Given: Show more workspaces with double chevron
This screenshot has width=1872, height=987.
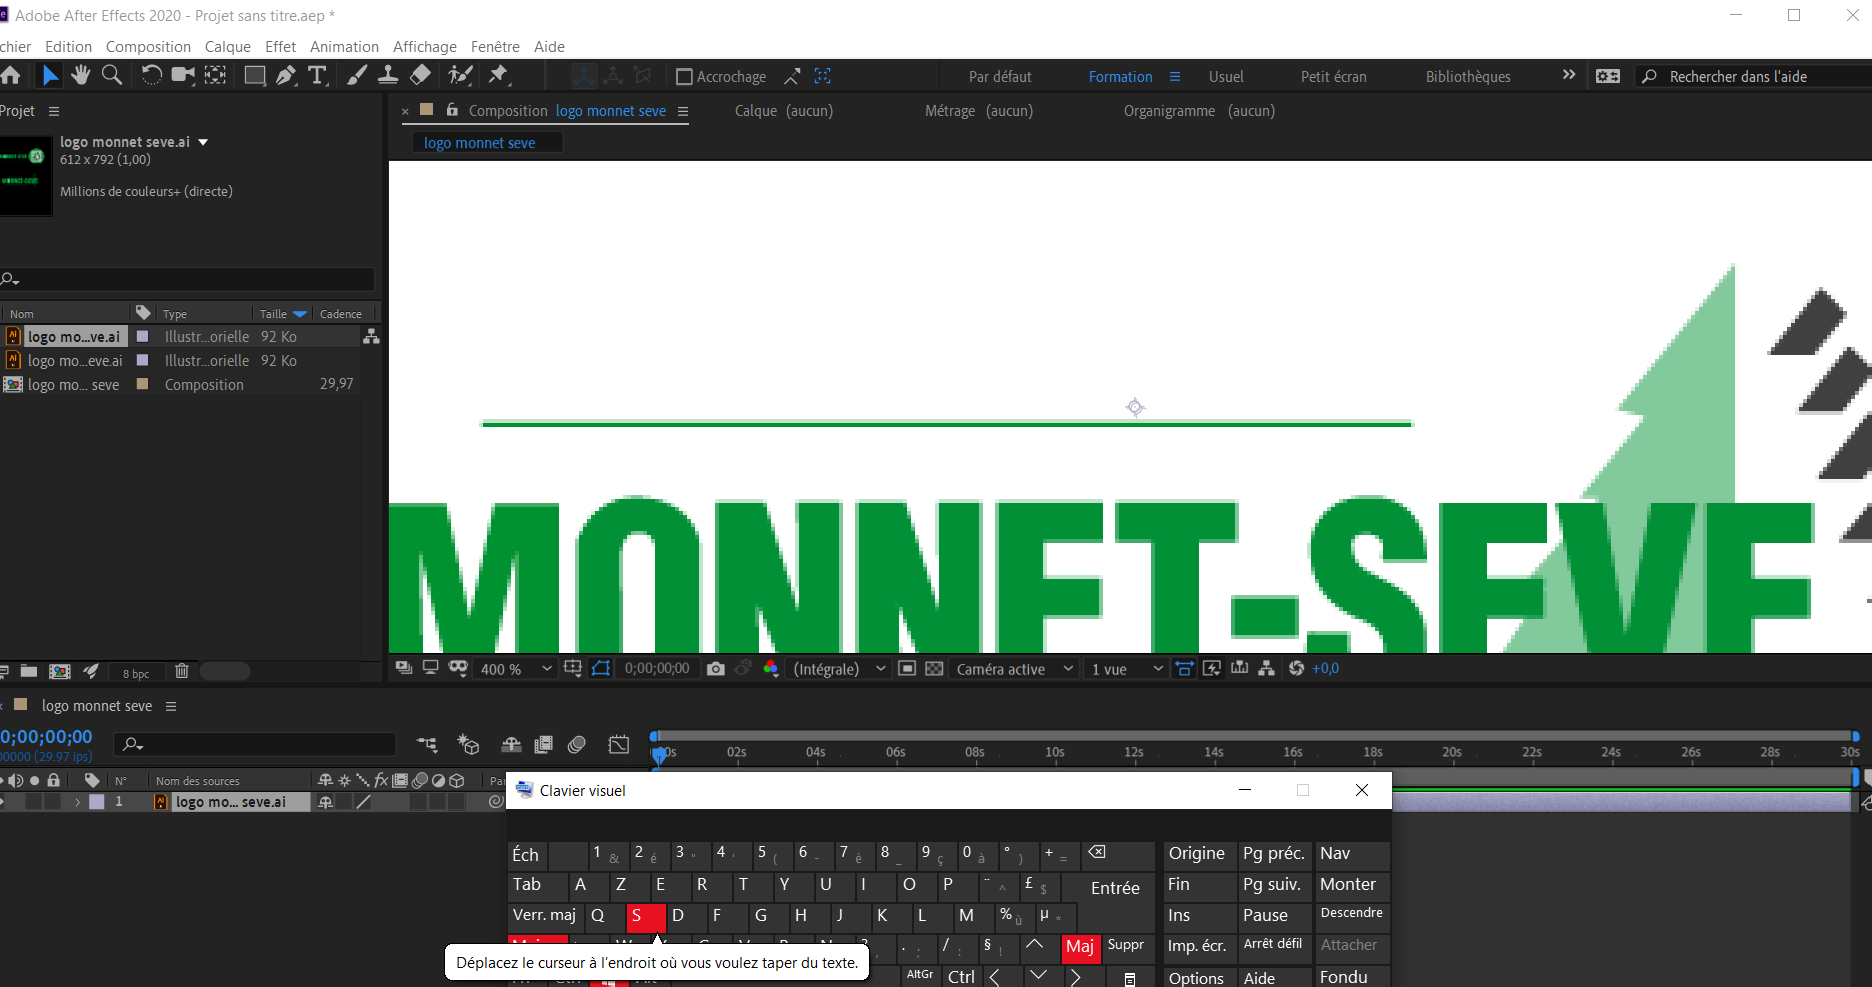Looking at the screenshot, I should point(1569,75).
